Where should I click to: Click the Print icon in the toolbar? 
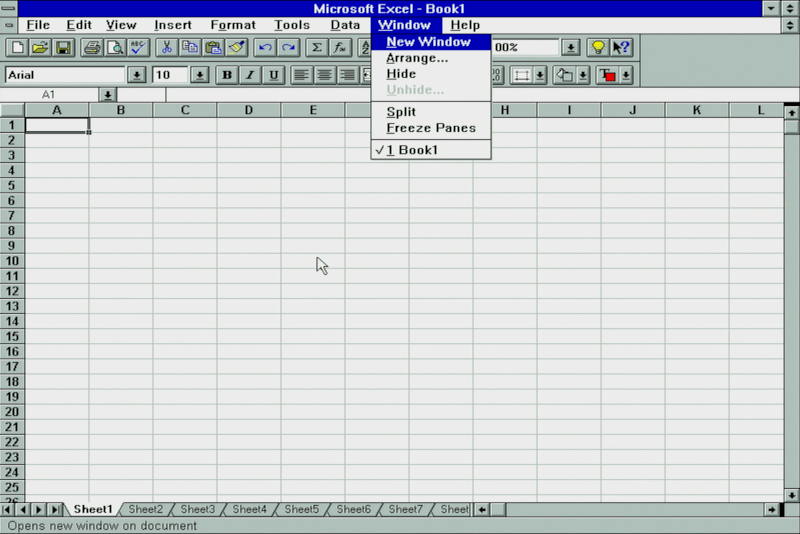tap(92, 47)
